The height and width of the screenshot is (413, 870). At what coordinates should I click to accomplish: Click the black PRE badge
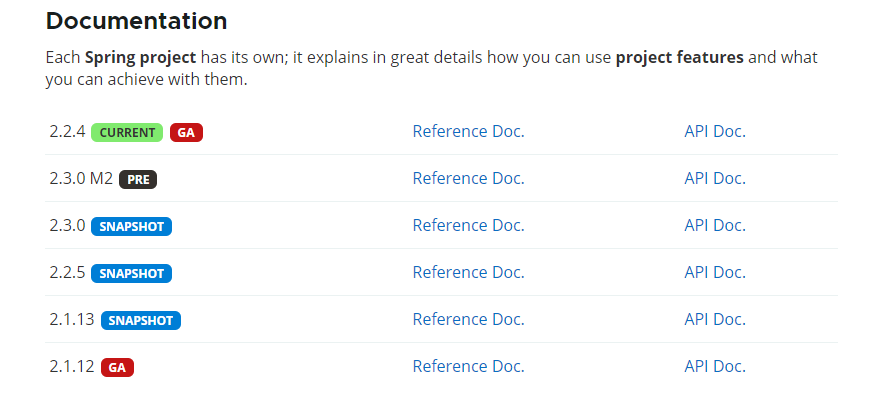pos(138,180)
